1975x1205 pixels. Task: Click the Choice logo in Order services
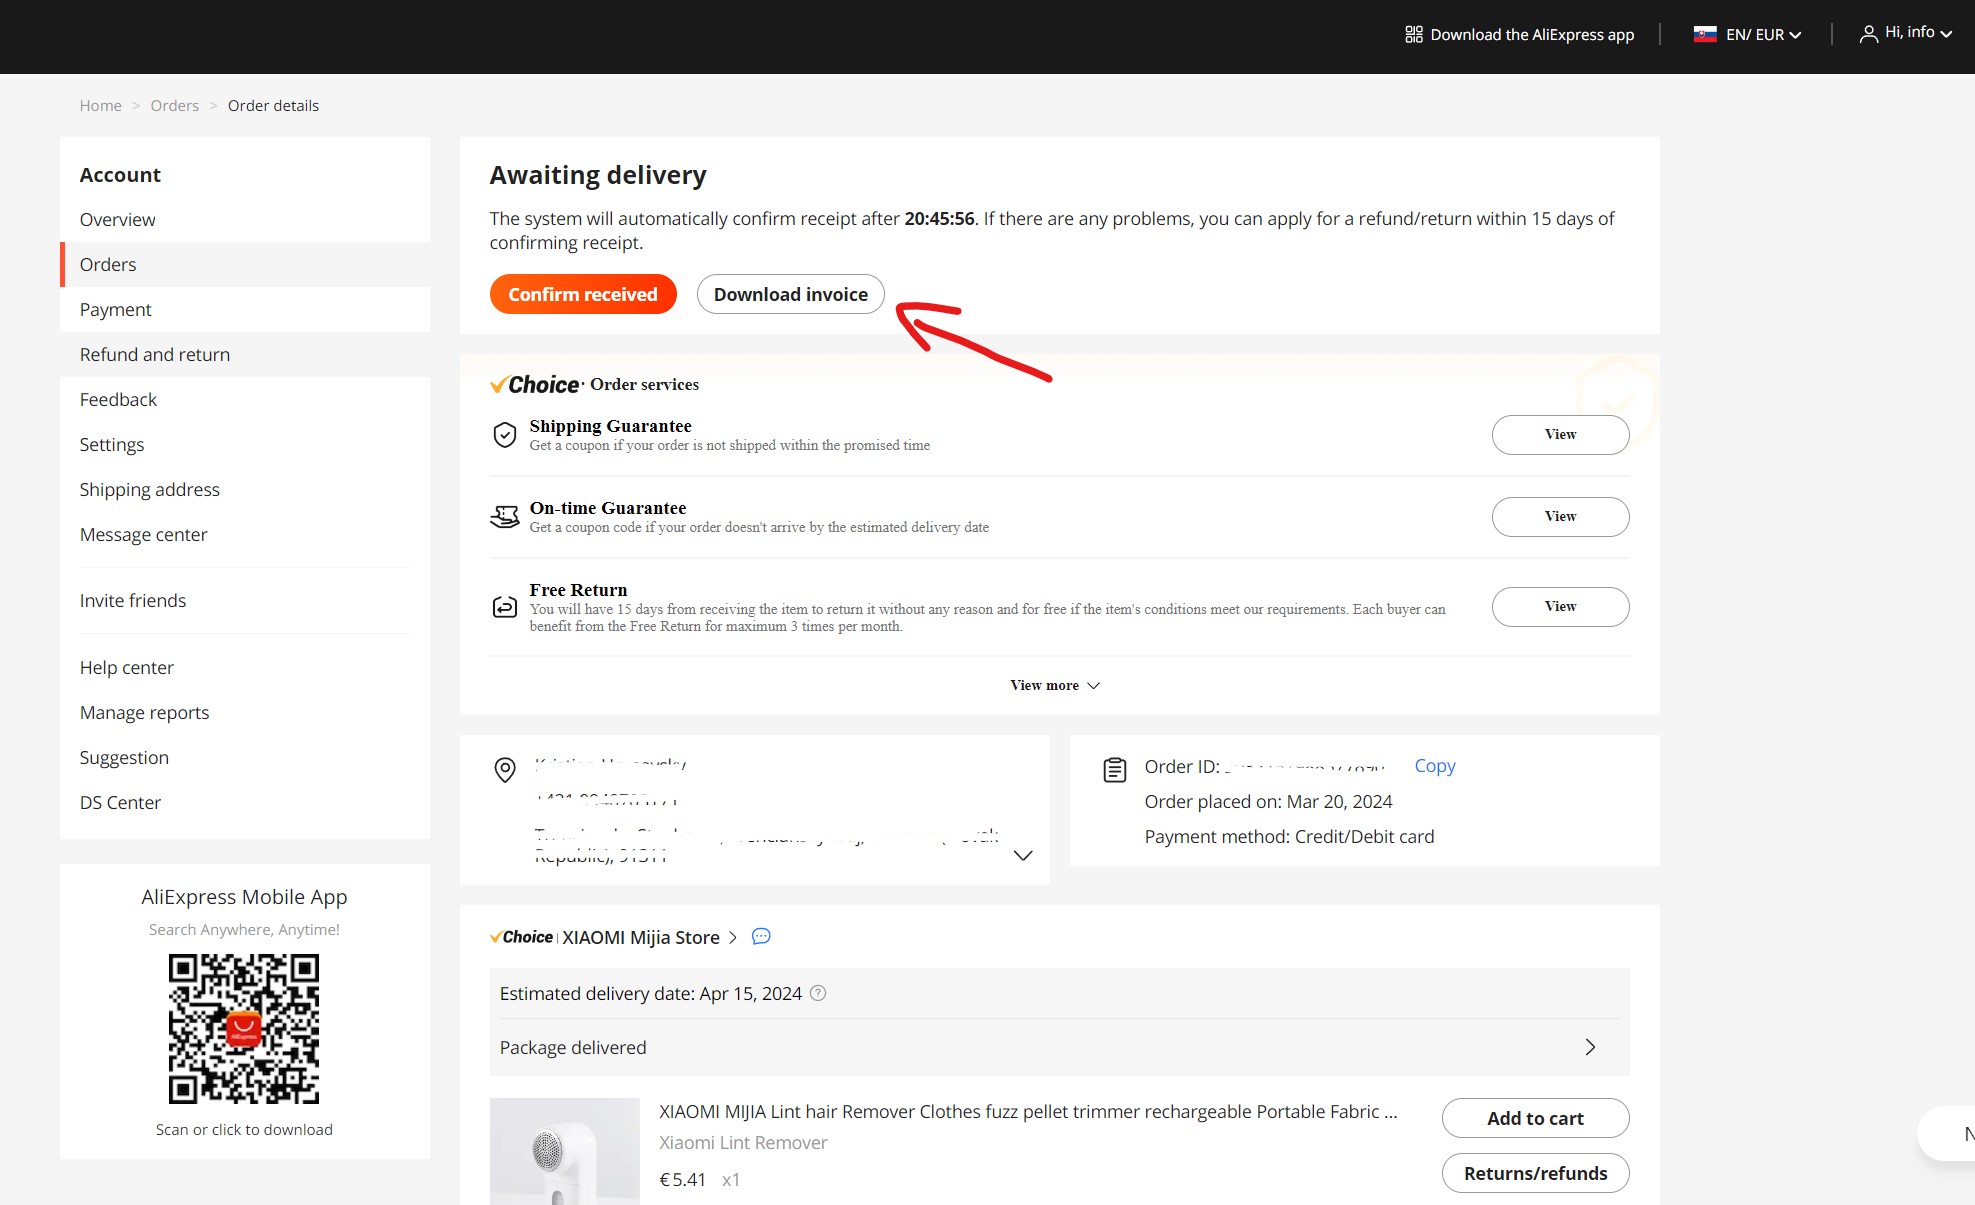click(535, 385)
